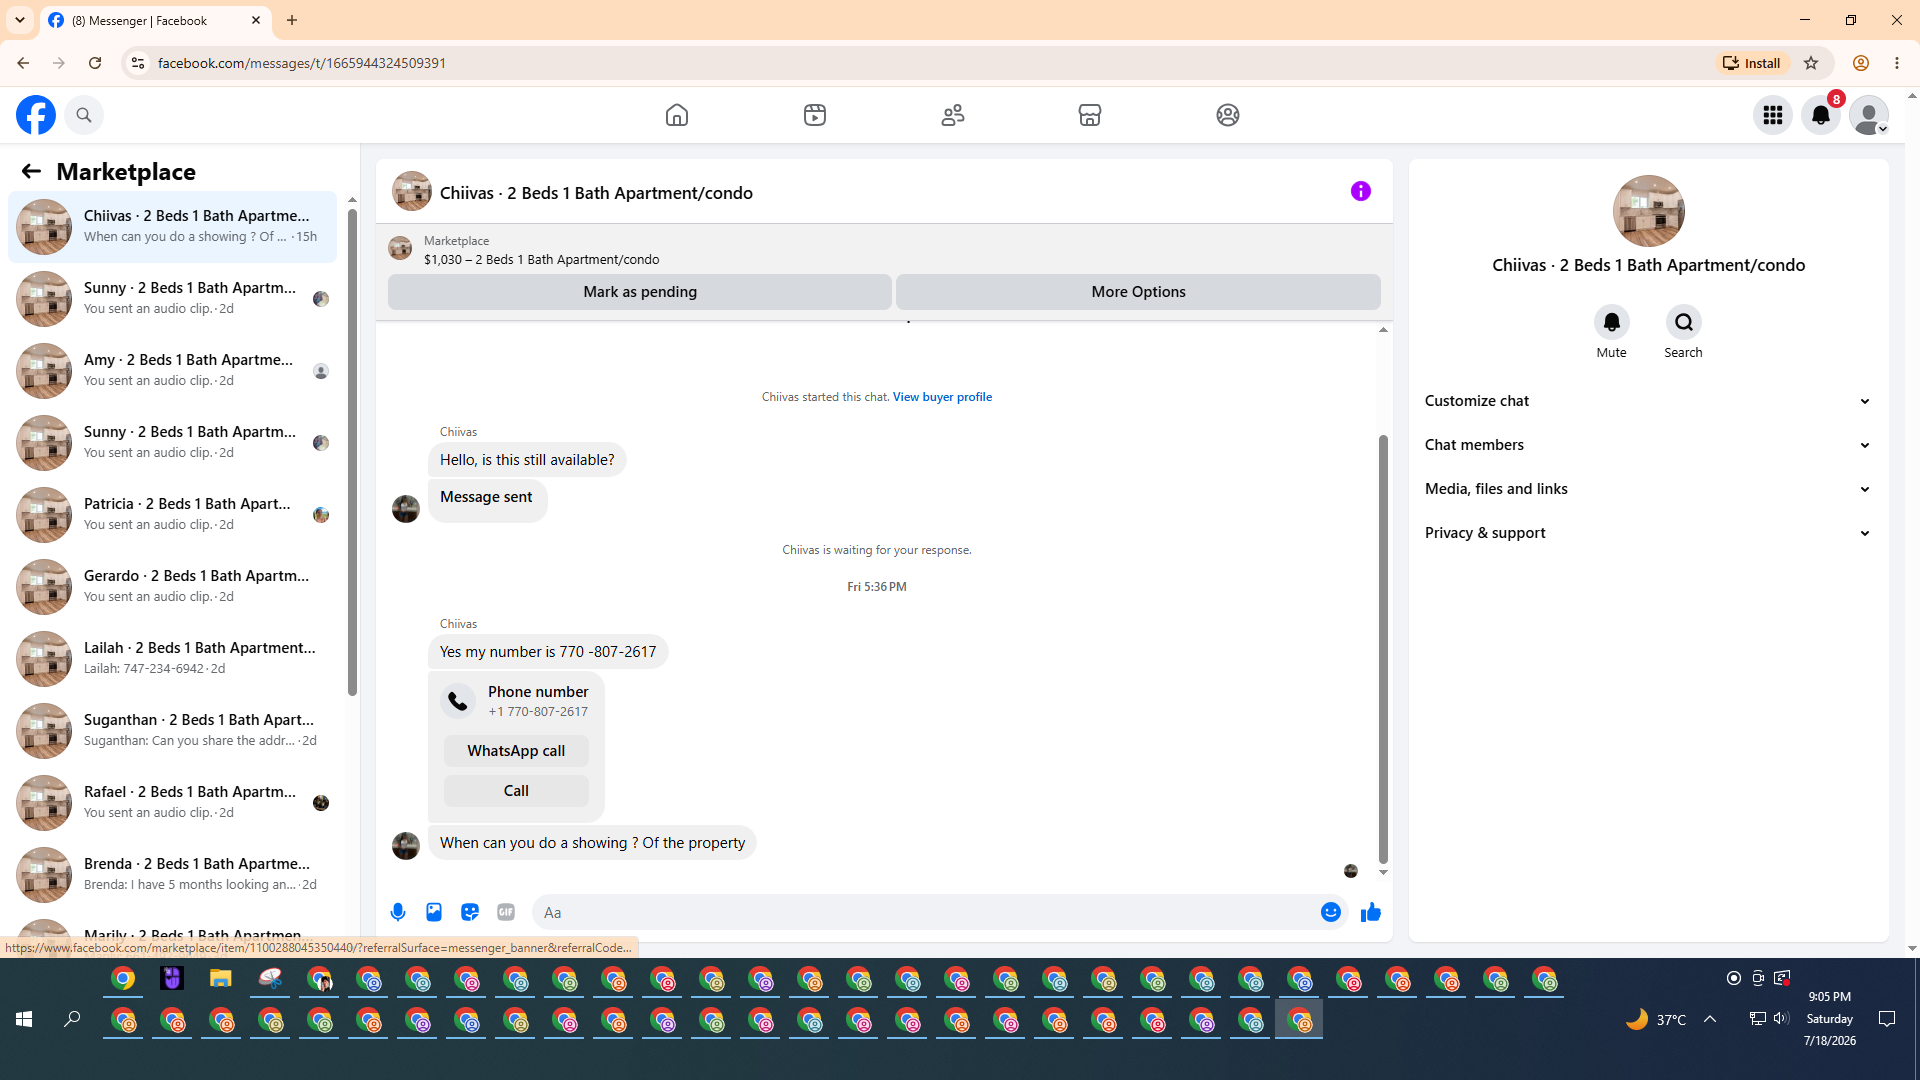Screen dimensions: 1920x1080
Task: Go to the Home tab icon
Action: pos(677,115)
